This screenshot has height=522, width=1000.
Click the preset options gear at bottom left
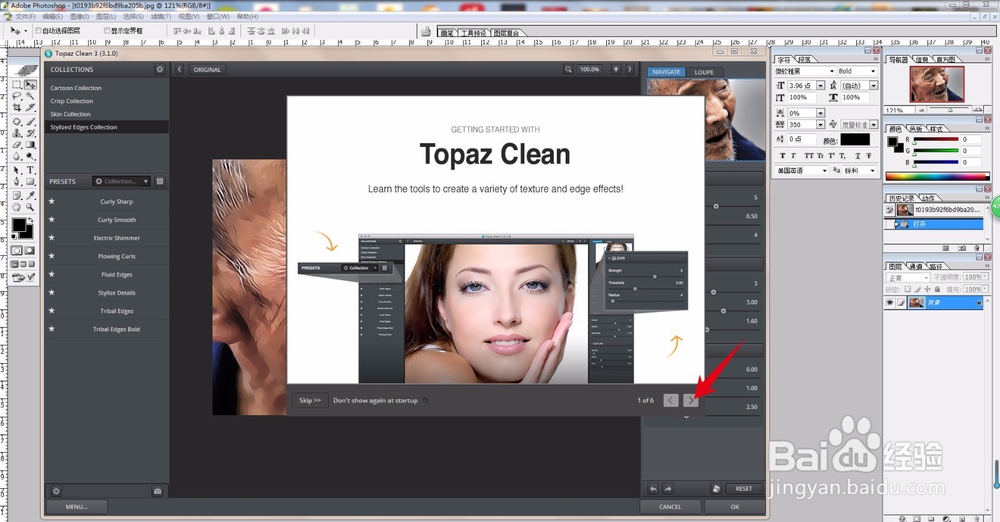[56, 491]
